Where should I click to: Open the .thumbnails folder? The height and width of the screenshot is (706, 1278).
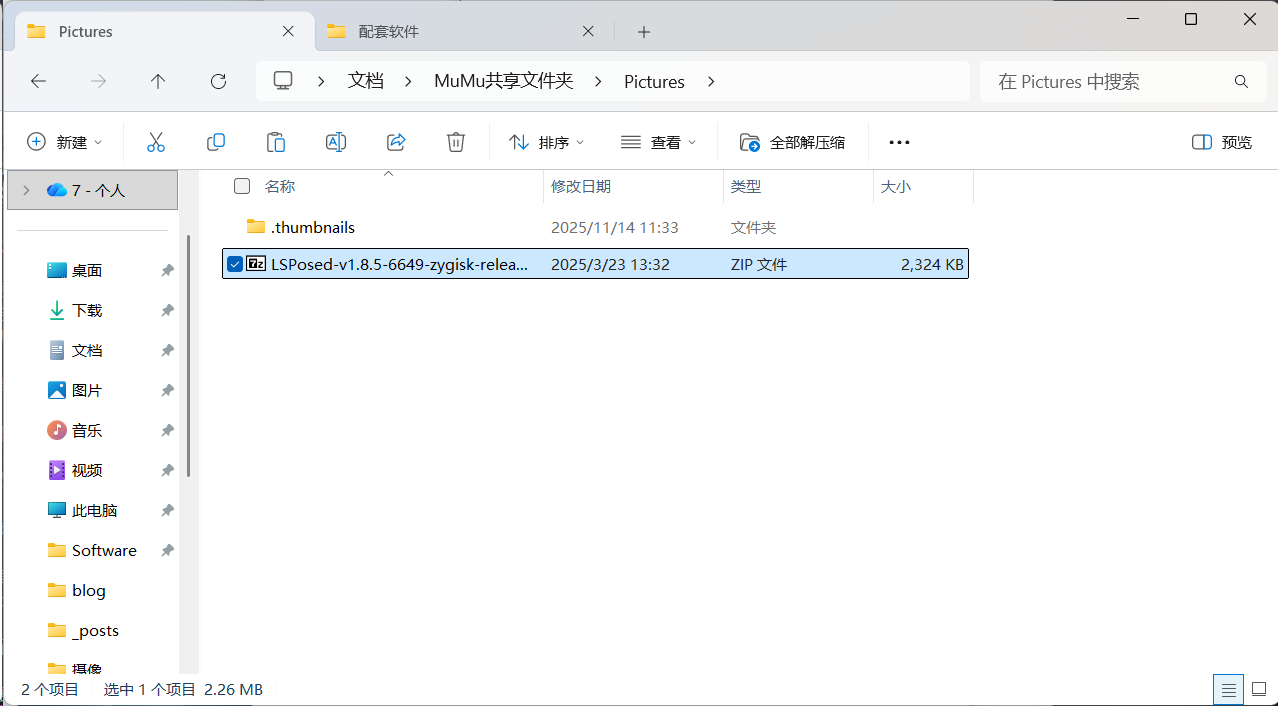coord(313,227)
